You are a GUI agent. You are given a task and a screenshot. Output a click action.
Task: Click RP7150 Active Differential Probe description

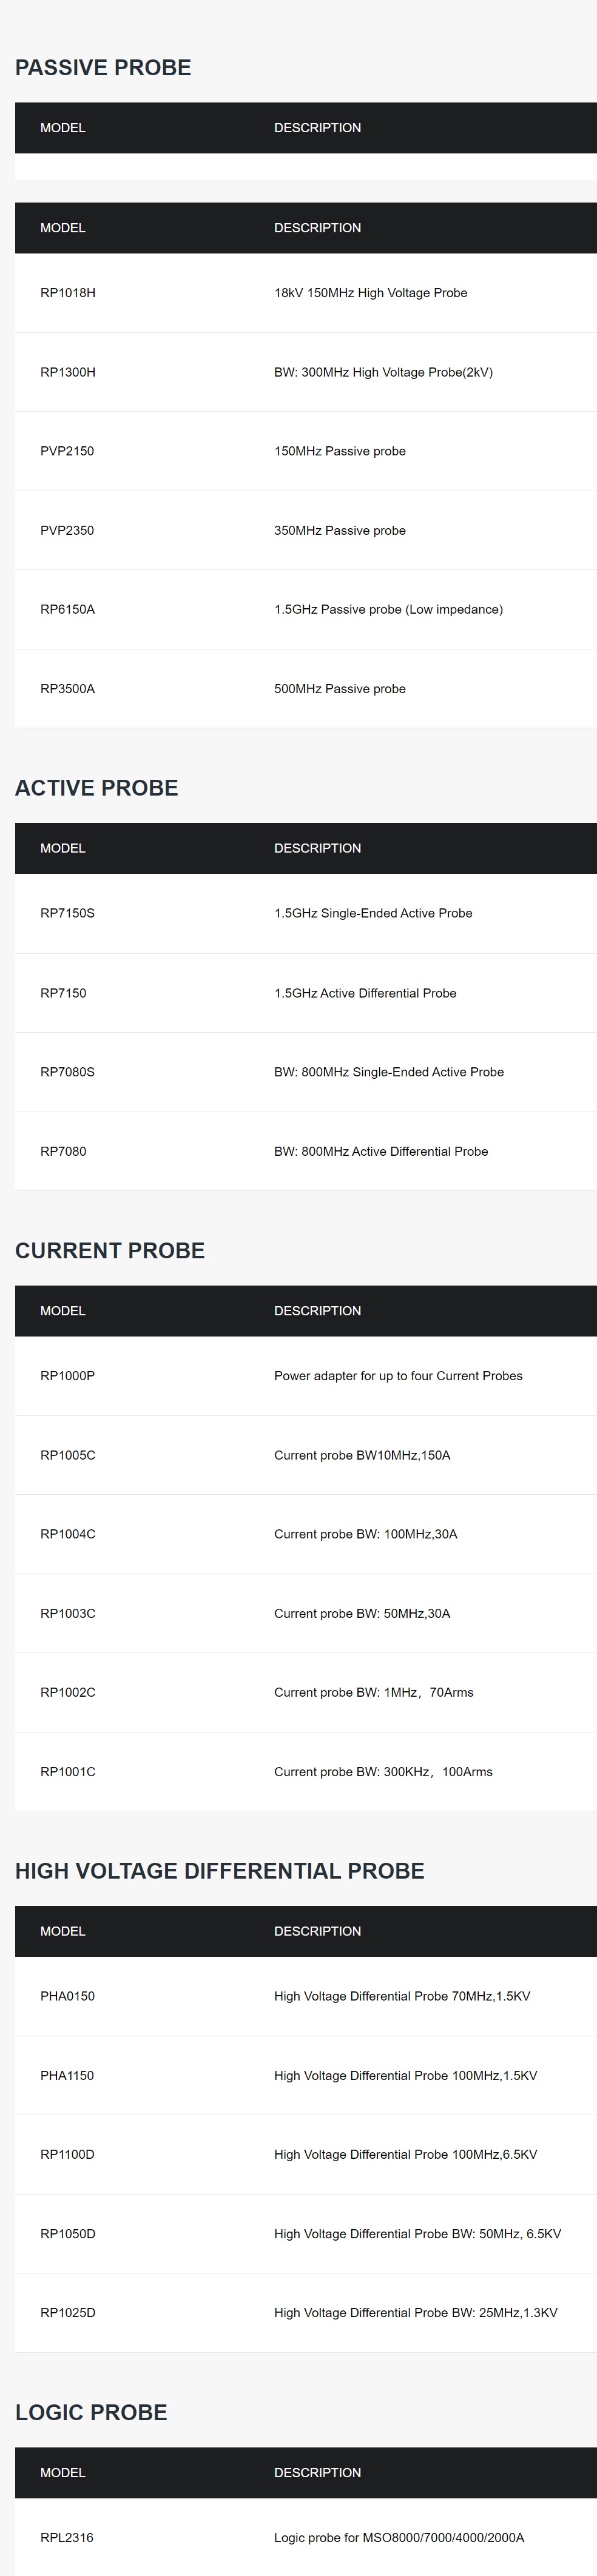click(365, 993)
